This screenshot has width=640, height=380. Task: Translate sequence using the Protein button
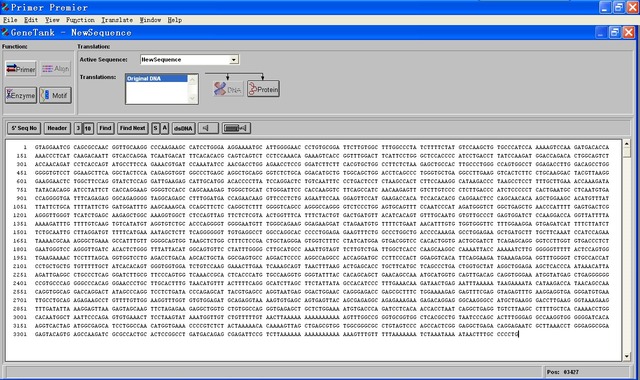[263, 89]
